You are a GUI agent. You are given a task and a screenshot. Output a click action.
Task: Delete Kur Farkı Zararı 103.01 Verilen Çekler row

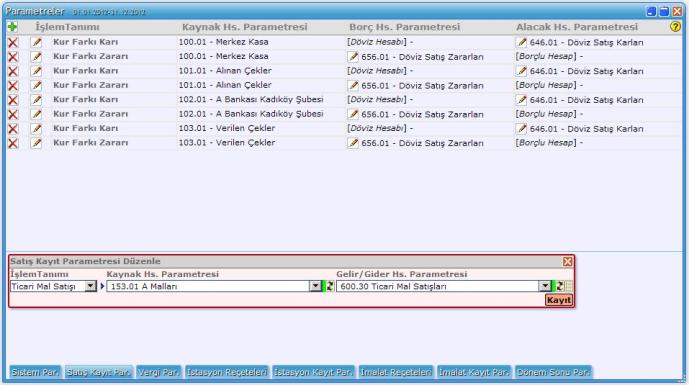pyautogui.click(x=13, y=143)
